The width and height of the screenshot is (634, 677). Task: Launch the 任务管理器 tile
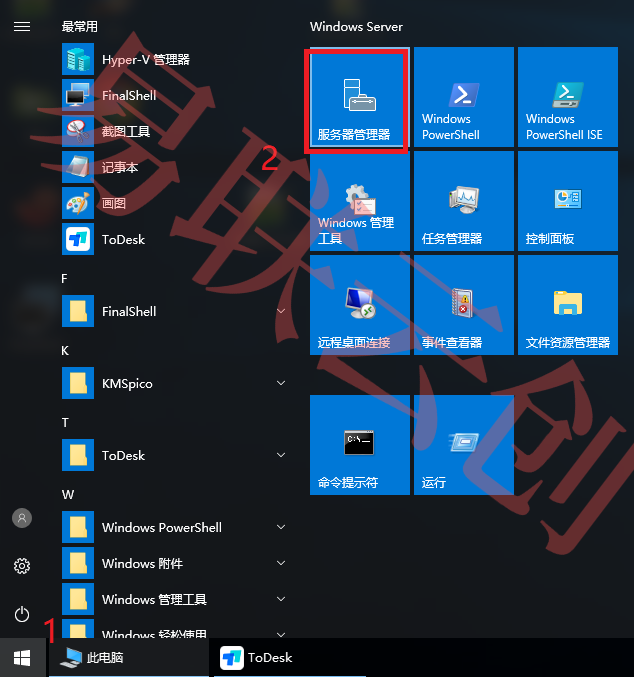(x=463, y=201)
